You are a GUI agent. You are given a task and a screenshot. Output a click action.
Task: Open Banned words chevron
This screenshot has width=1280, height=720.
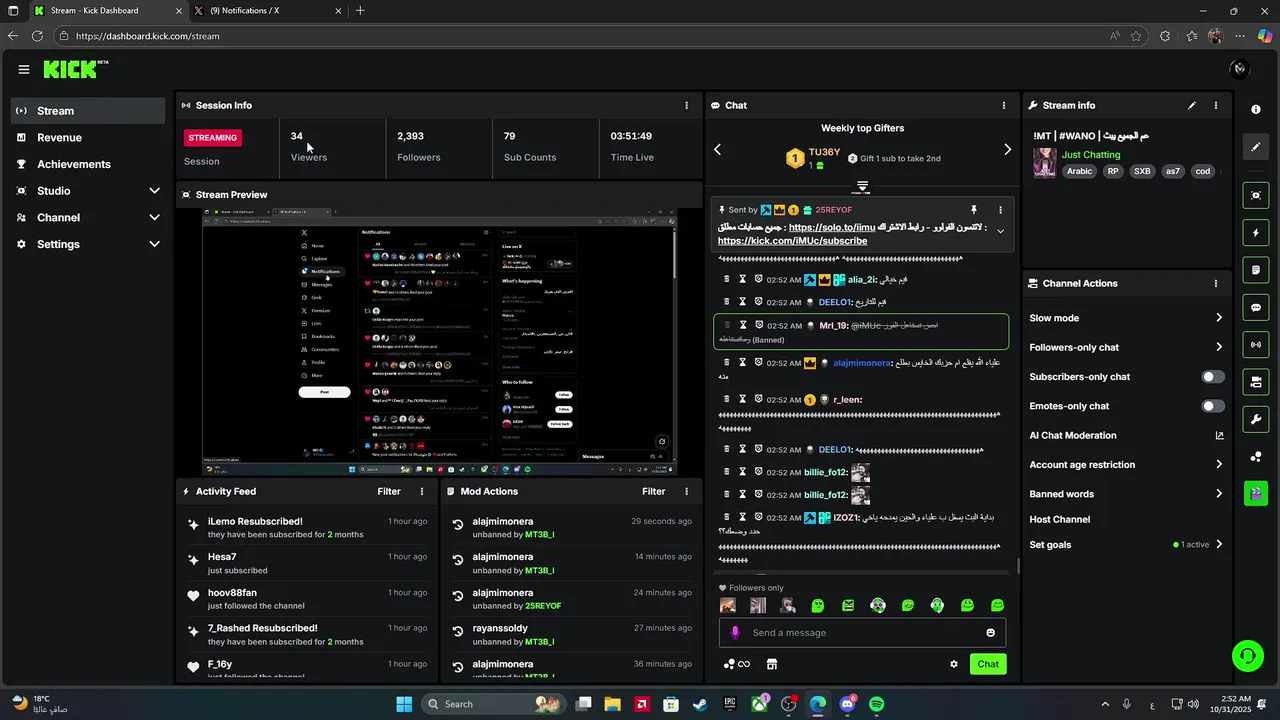1219,494
